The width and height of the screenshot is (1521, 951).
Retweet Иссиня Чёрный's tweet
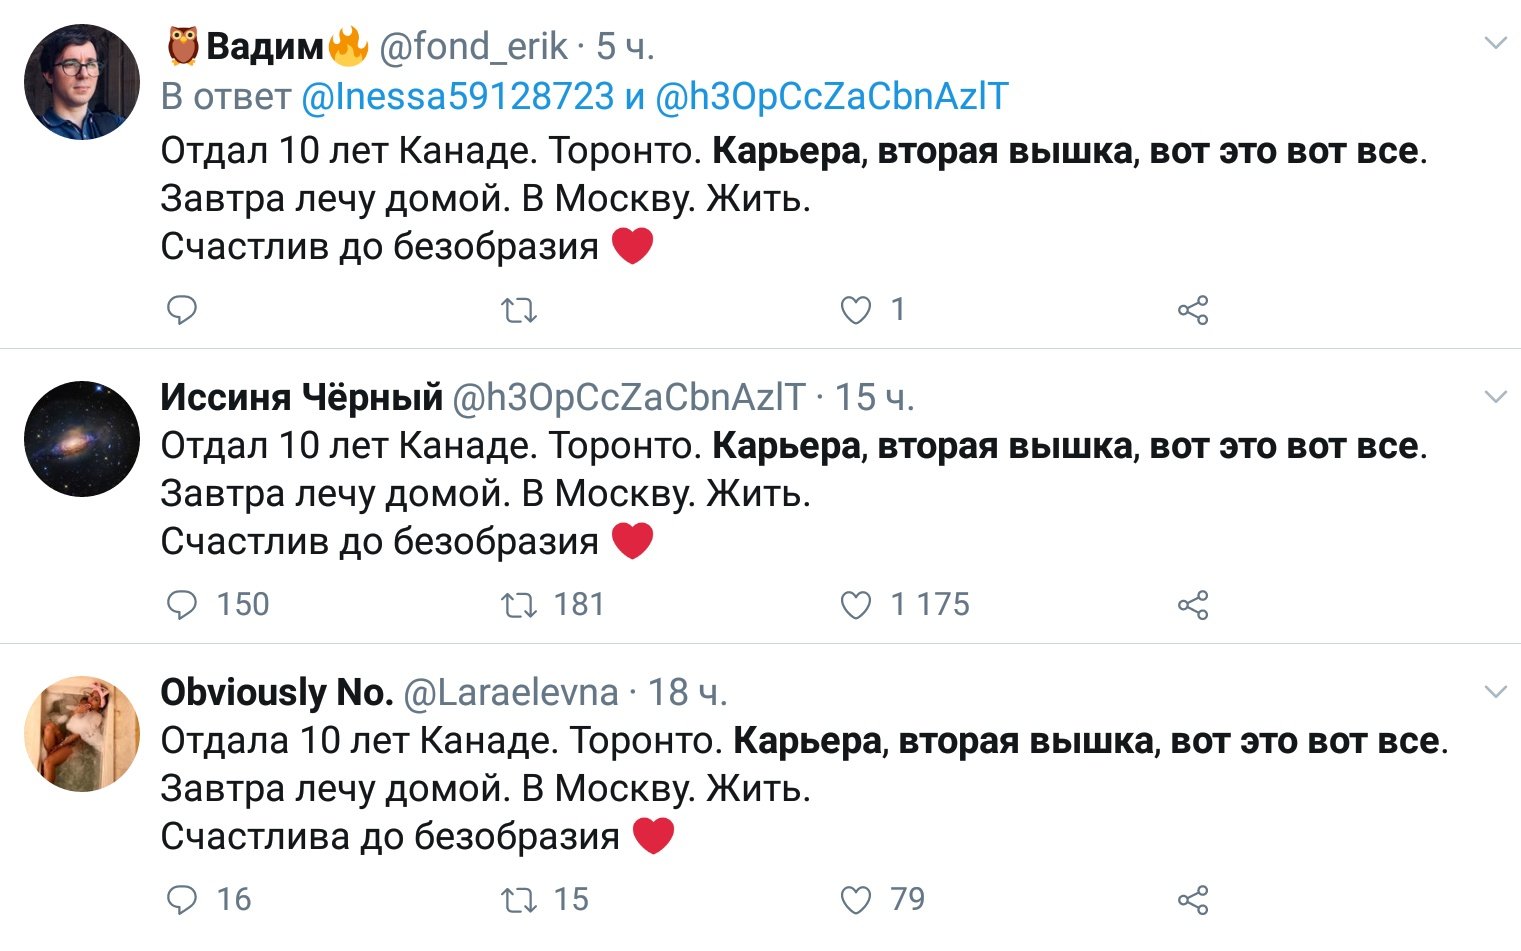[x=519, y=605]
